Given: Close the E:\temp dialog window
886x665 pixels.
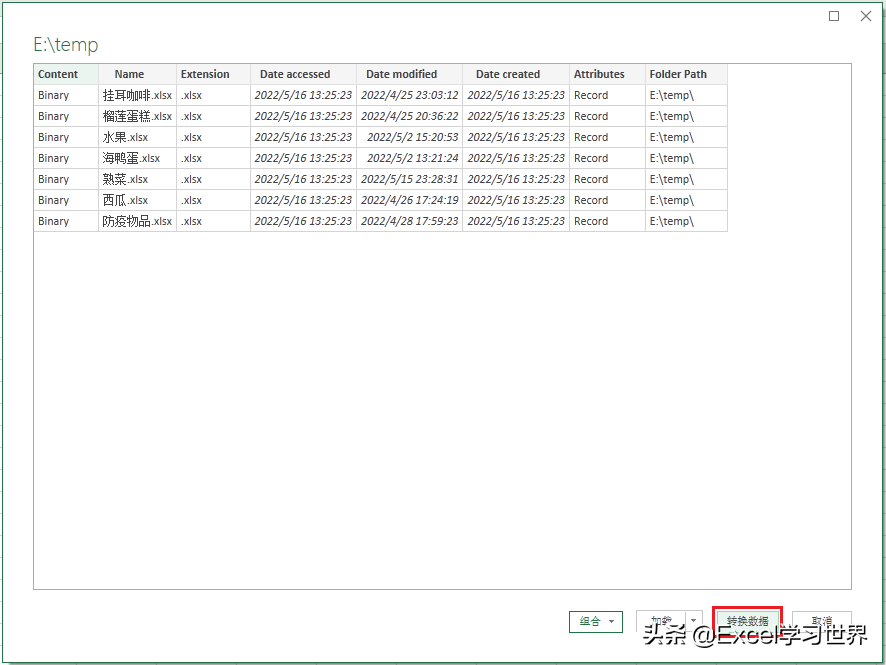Looking at the screenshot, I should click(x=866, y=16).
